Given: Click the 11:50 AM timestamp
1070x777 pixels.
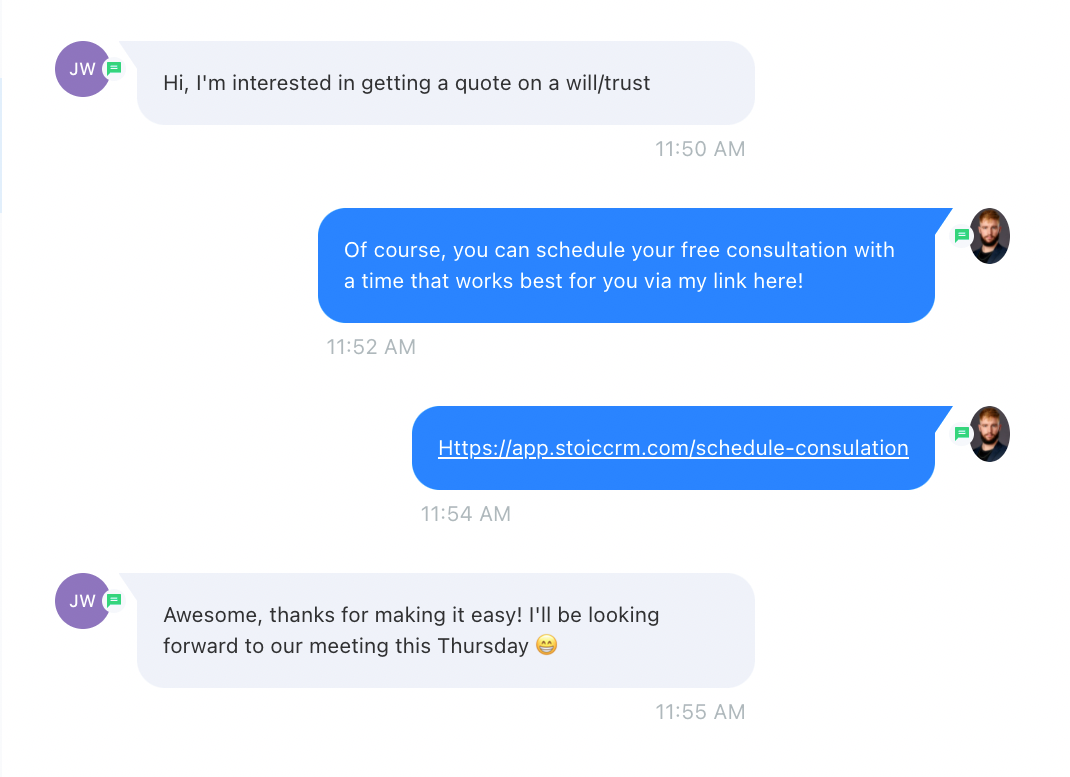Looking at the screenshot, I should [700, 149].
